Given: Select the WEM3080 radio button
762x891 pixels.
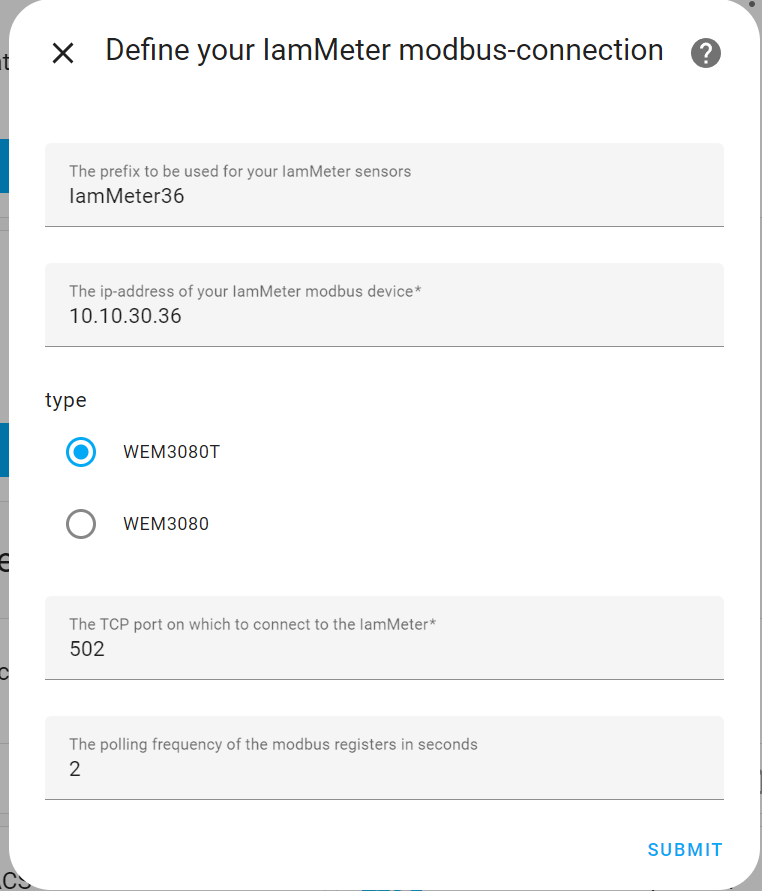Looking at the screenshot, I should point(81,524).
